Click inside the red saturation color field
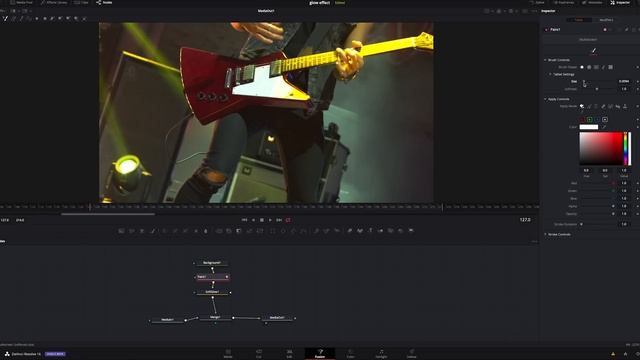640x360 pixels. [601, 149]
